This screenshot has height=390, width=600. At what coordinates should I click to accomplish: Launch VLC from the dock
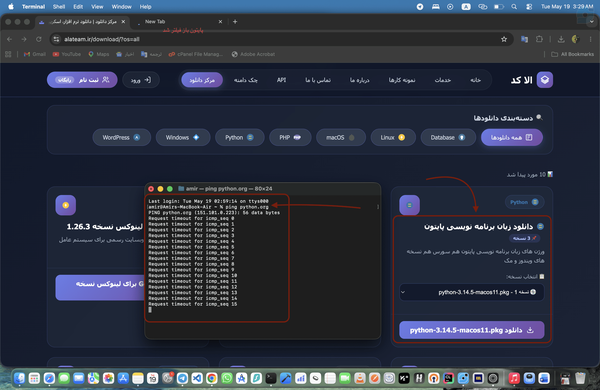click(360, 378)
